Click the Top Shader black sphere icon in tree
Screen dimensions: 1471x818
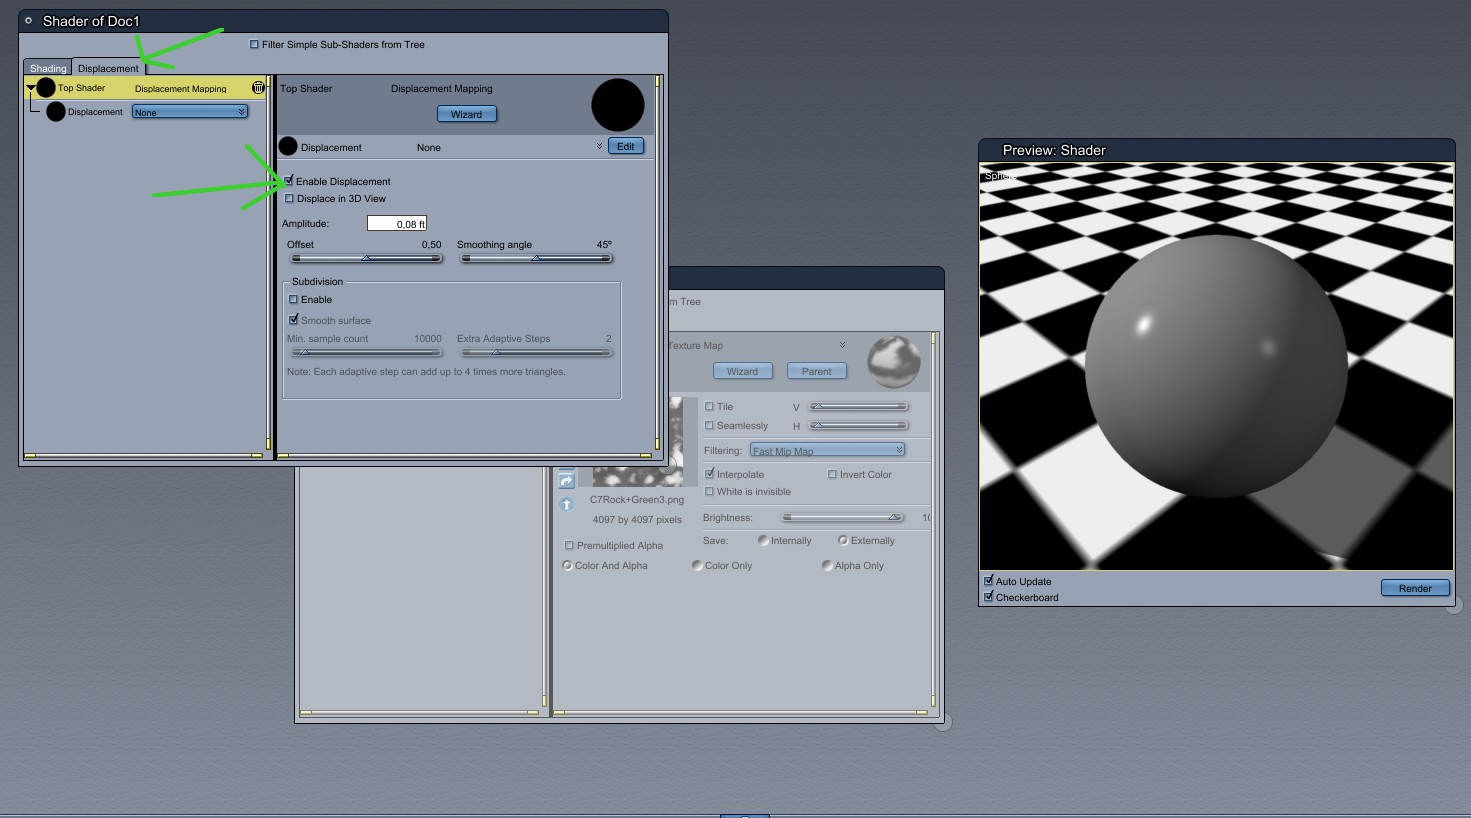[46, 88]
